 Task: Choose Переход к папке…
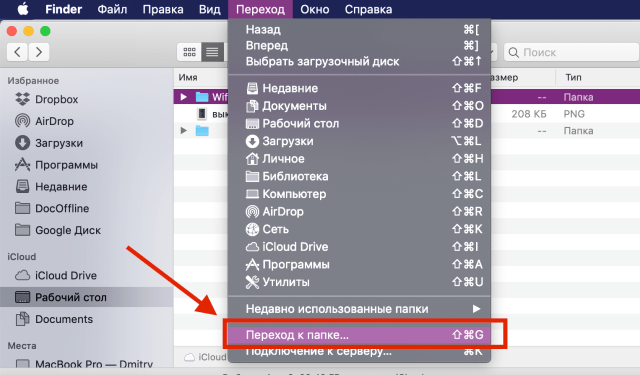[359, 335]
